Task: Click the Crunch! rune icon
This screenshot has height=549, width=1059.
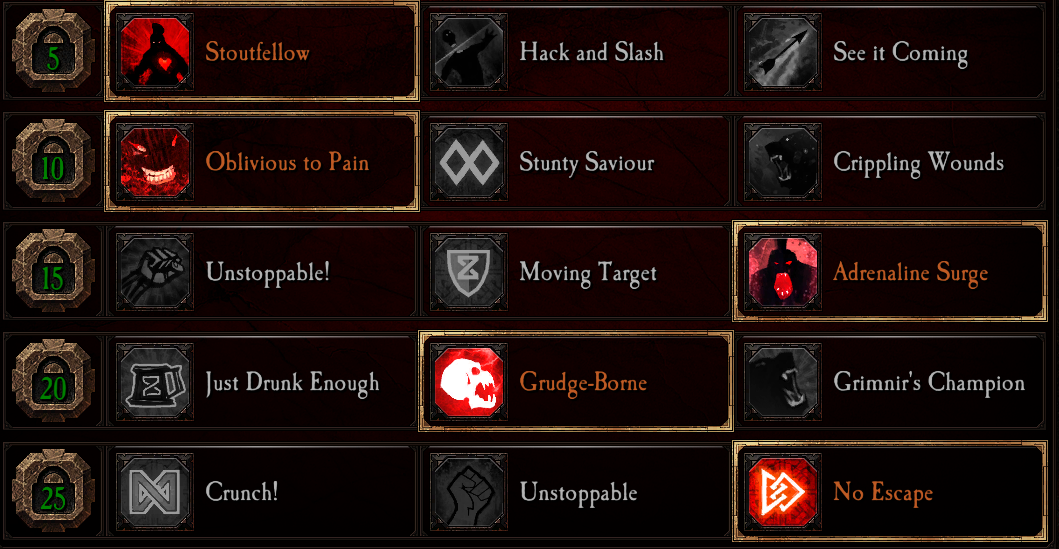Action: point(155,492)
